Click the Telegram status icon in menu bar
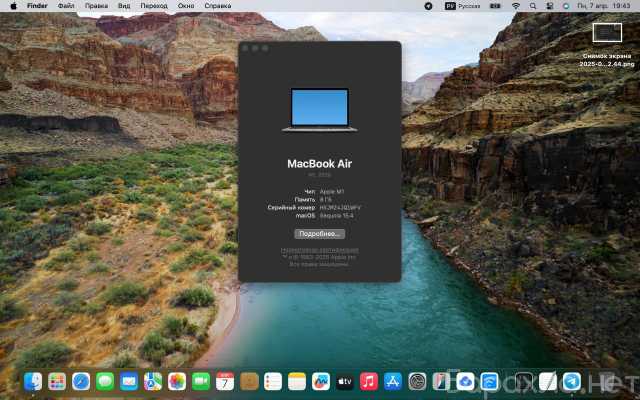Image resolution: width=640 pixels, height=400 pixels. [x=428, y=6]
